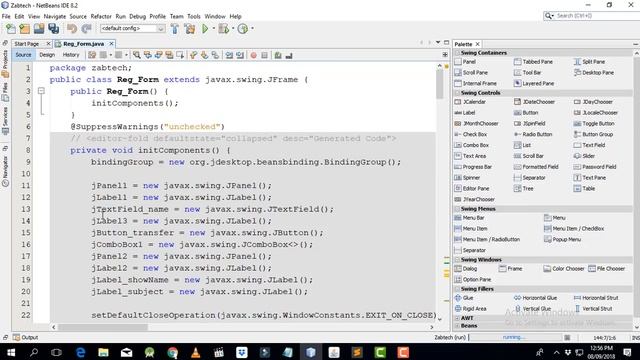Select Tabbed Pane in Palette
The image size is (640, 360).
(533, 62)
